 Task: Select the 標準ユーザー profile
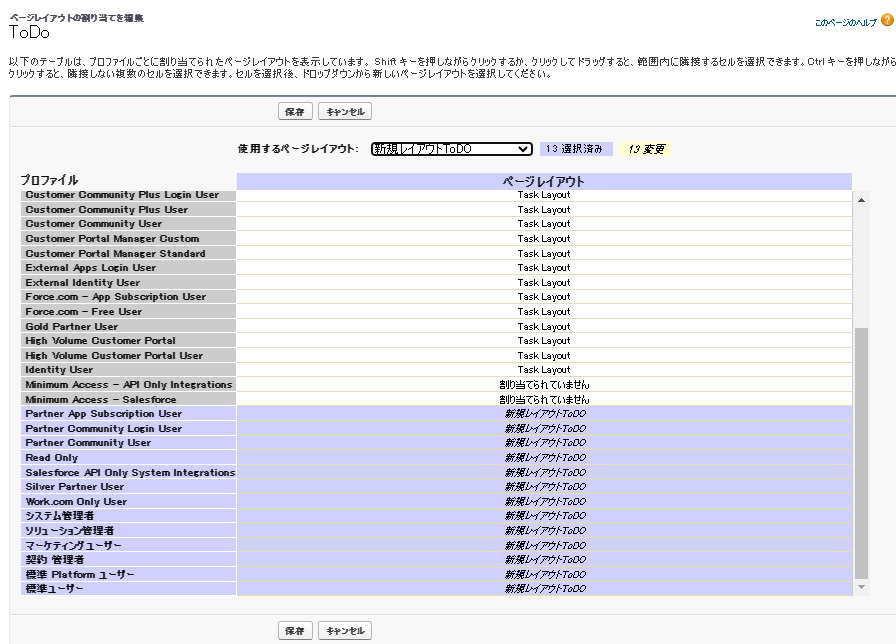129,589
